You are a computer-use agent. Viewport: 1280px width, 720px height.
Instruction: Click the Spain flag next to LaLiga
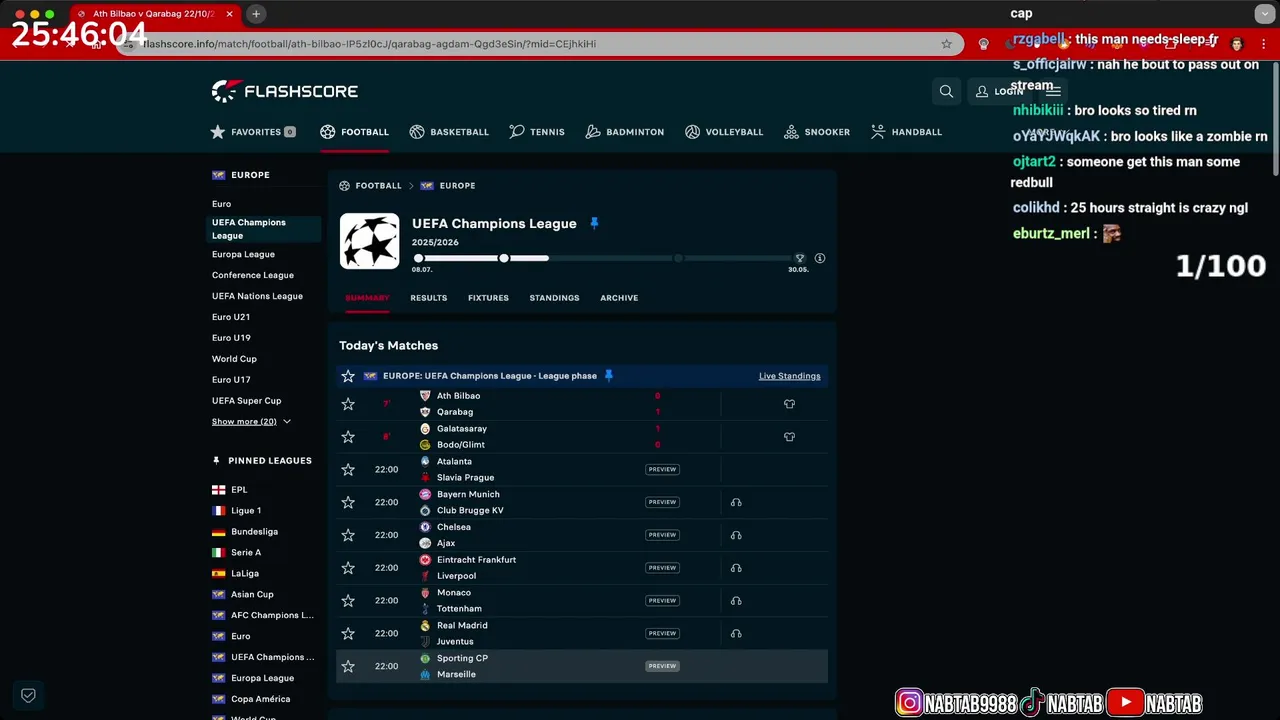coord(218,574)
